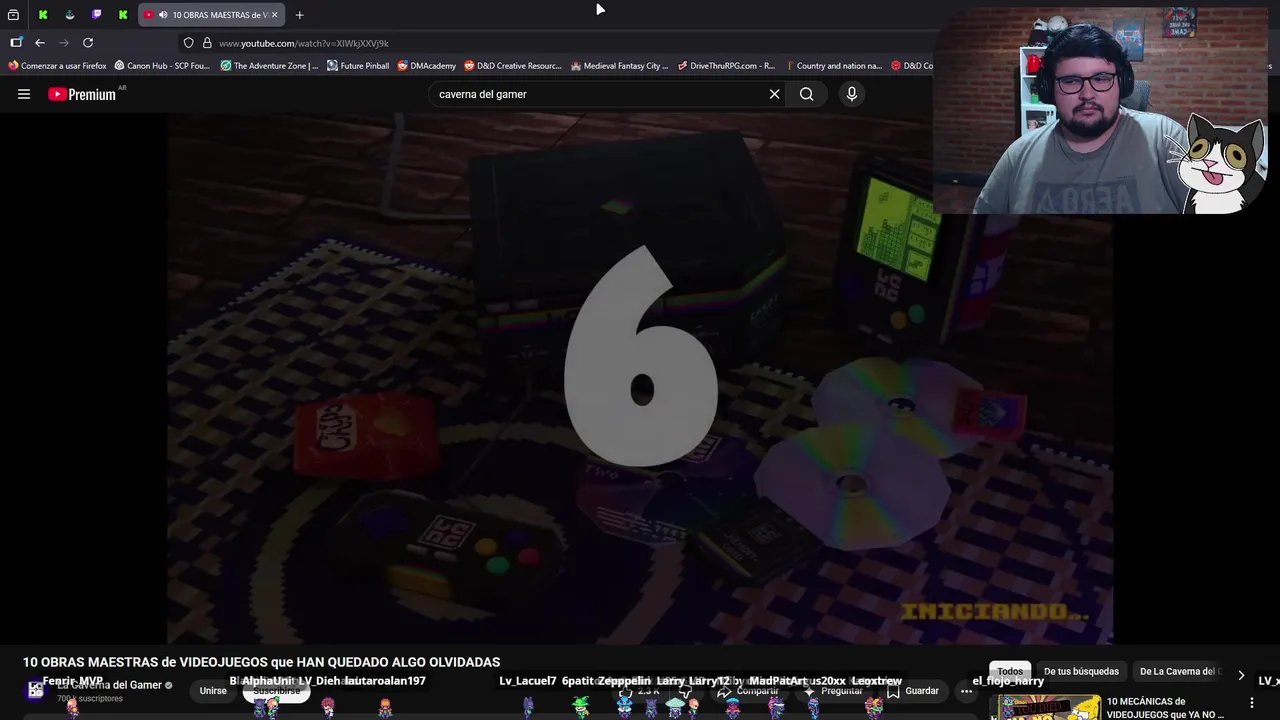Open '10 MECÁNICAS de VIDEOJUEGOS que YA NO' title

[x=1165, y=708]
